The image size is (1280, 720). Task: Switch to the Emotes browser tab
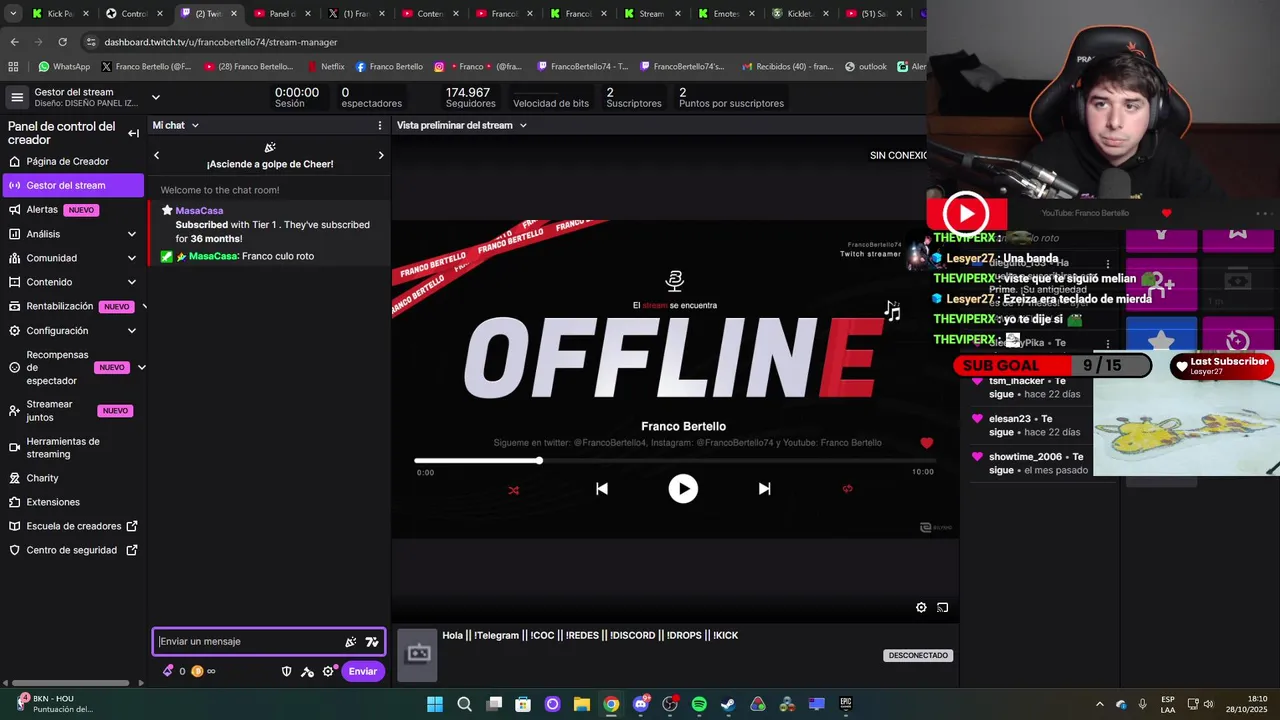click(x=729, y=14)
